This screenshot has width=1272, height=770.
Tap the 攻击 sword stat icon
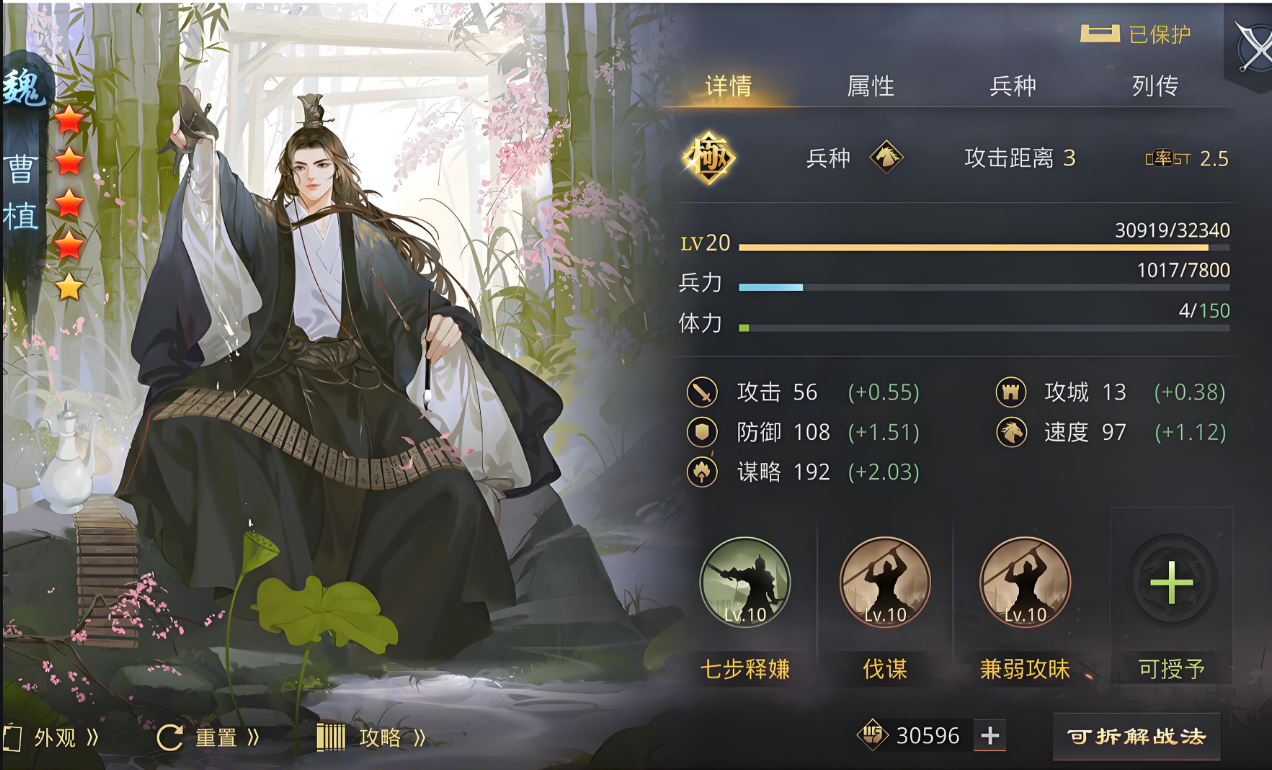[703, 392]
